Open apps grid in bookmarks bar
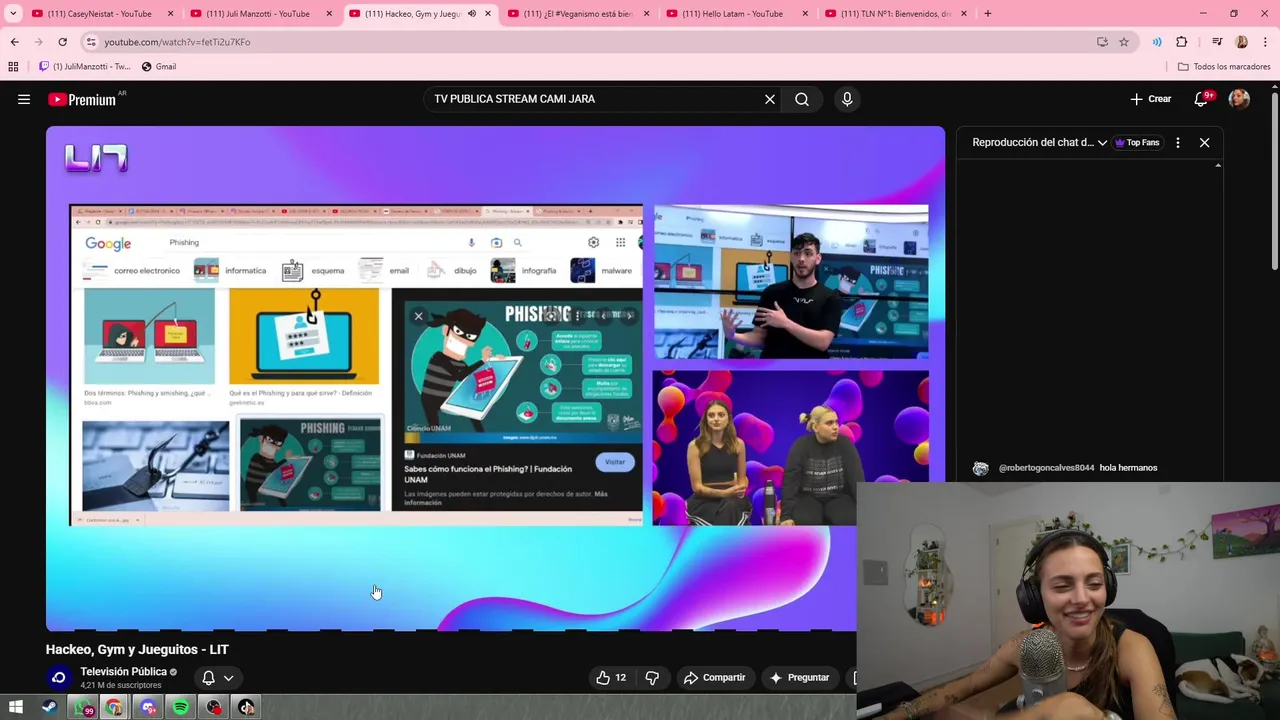 13,67
